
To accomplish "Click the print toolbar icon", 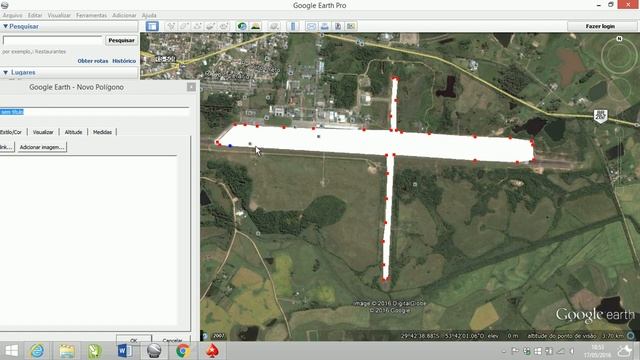I will pos(324,26).
